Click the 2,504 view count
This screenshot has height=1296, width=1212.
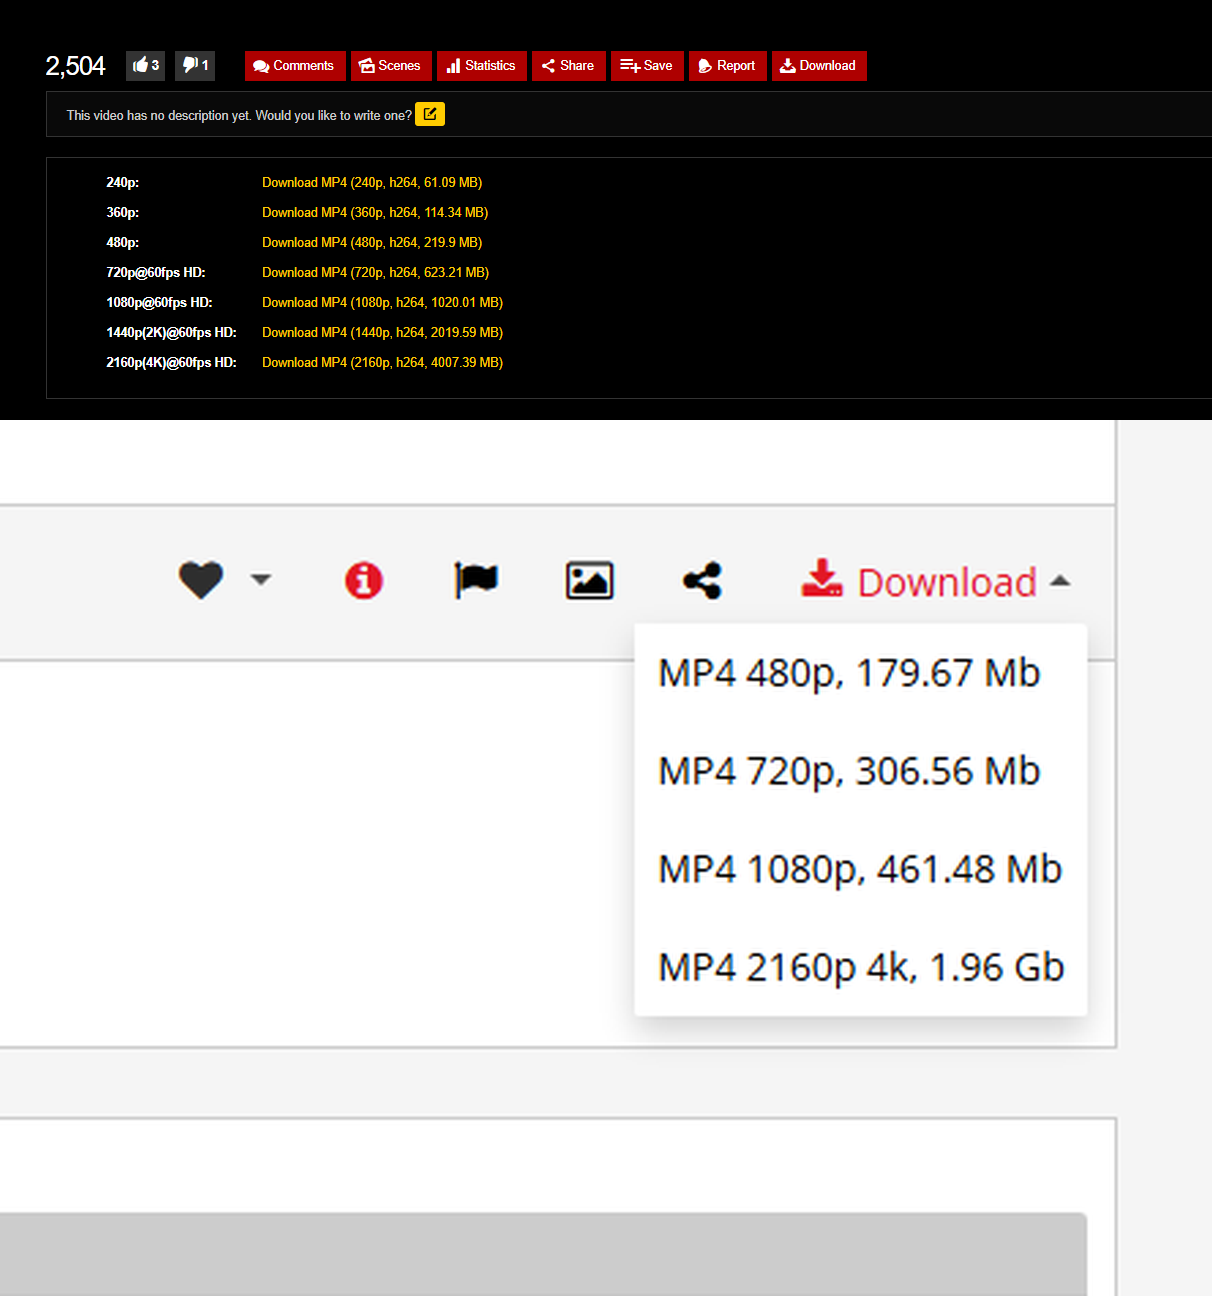75,66
